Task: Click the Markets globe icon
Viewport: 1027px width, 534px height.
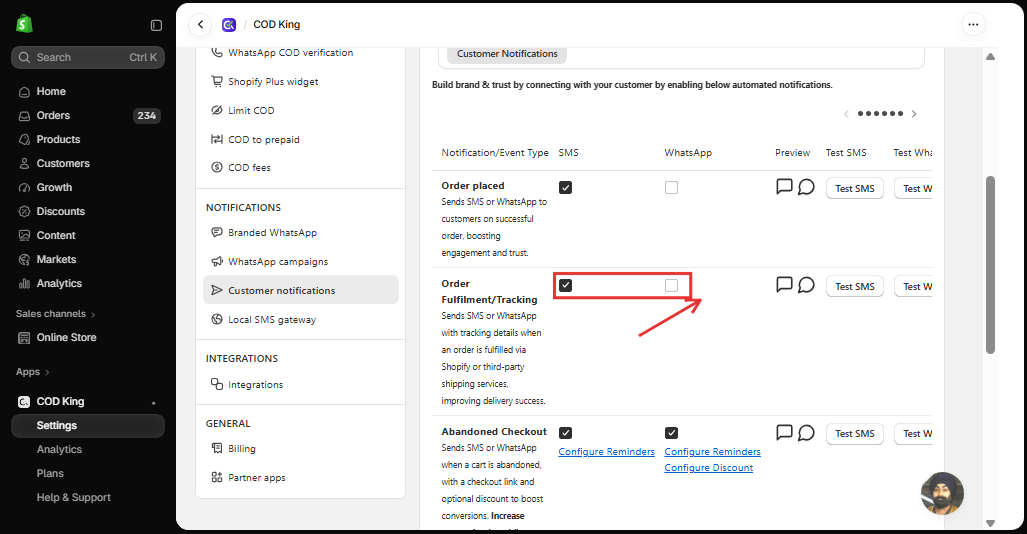Action: click(24, 259)
